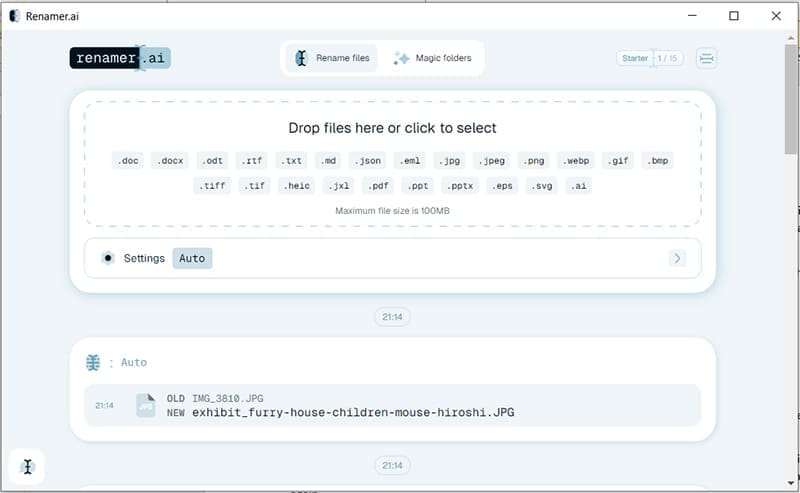Click the .heic file type tag
Image resolution: width=800 pixels, height=493 pixels.
(x=296, y=186)
